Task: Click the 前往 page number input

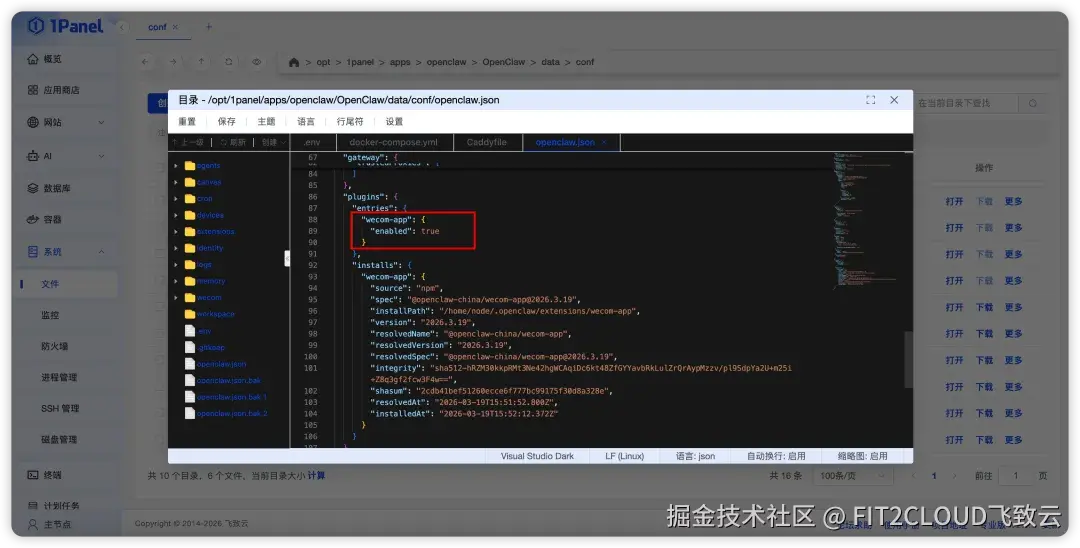Action: [1016, 476]
